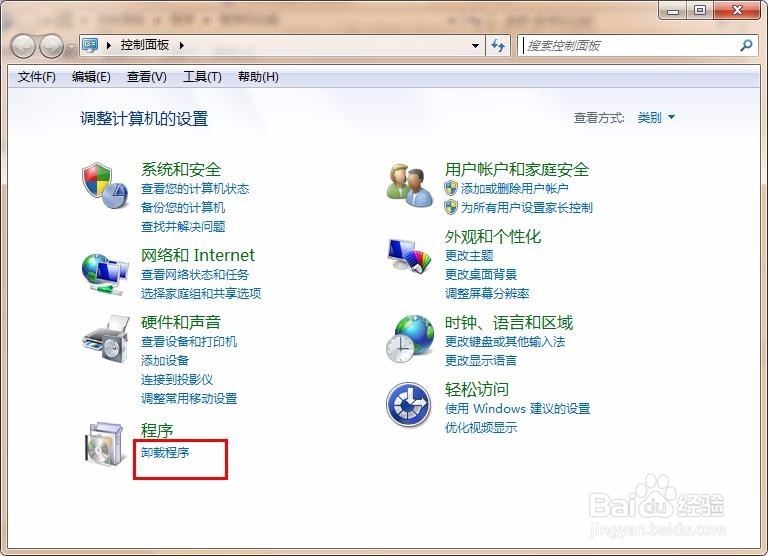Click 连接到投影仪 link

[x=177, y=380]
